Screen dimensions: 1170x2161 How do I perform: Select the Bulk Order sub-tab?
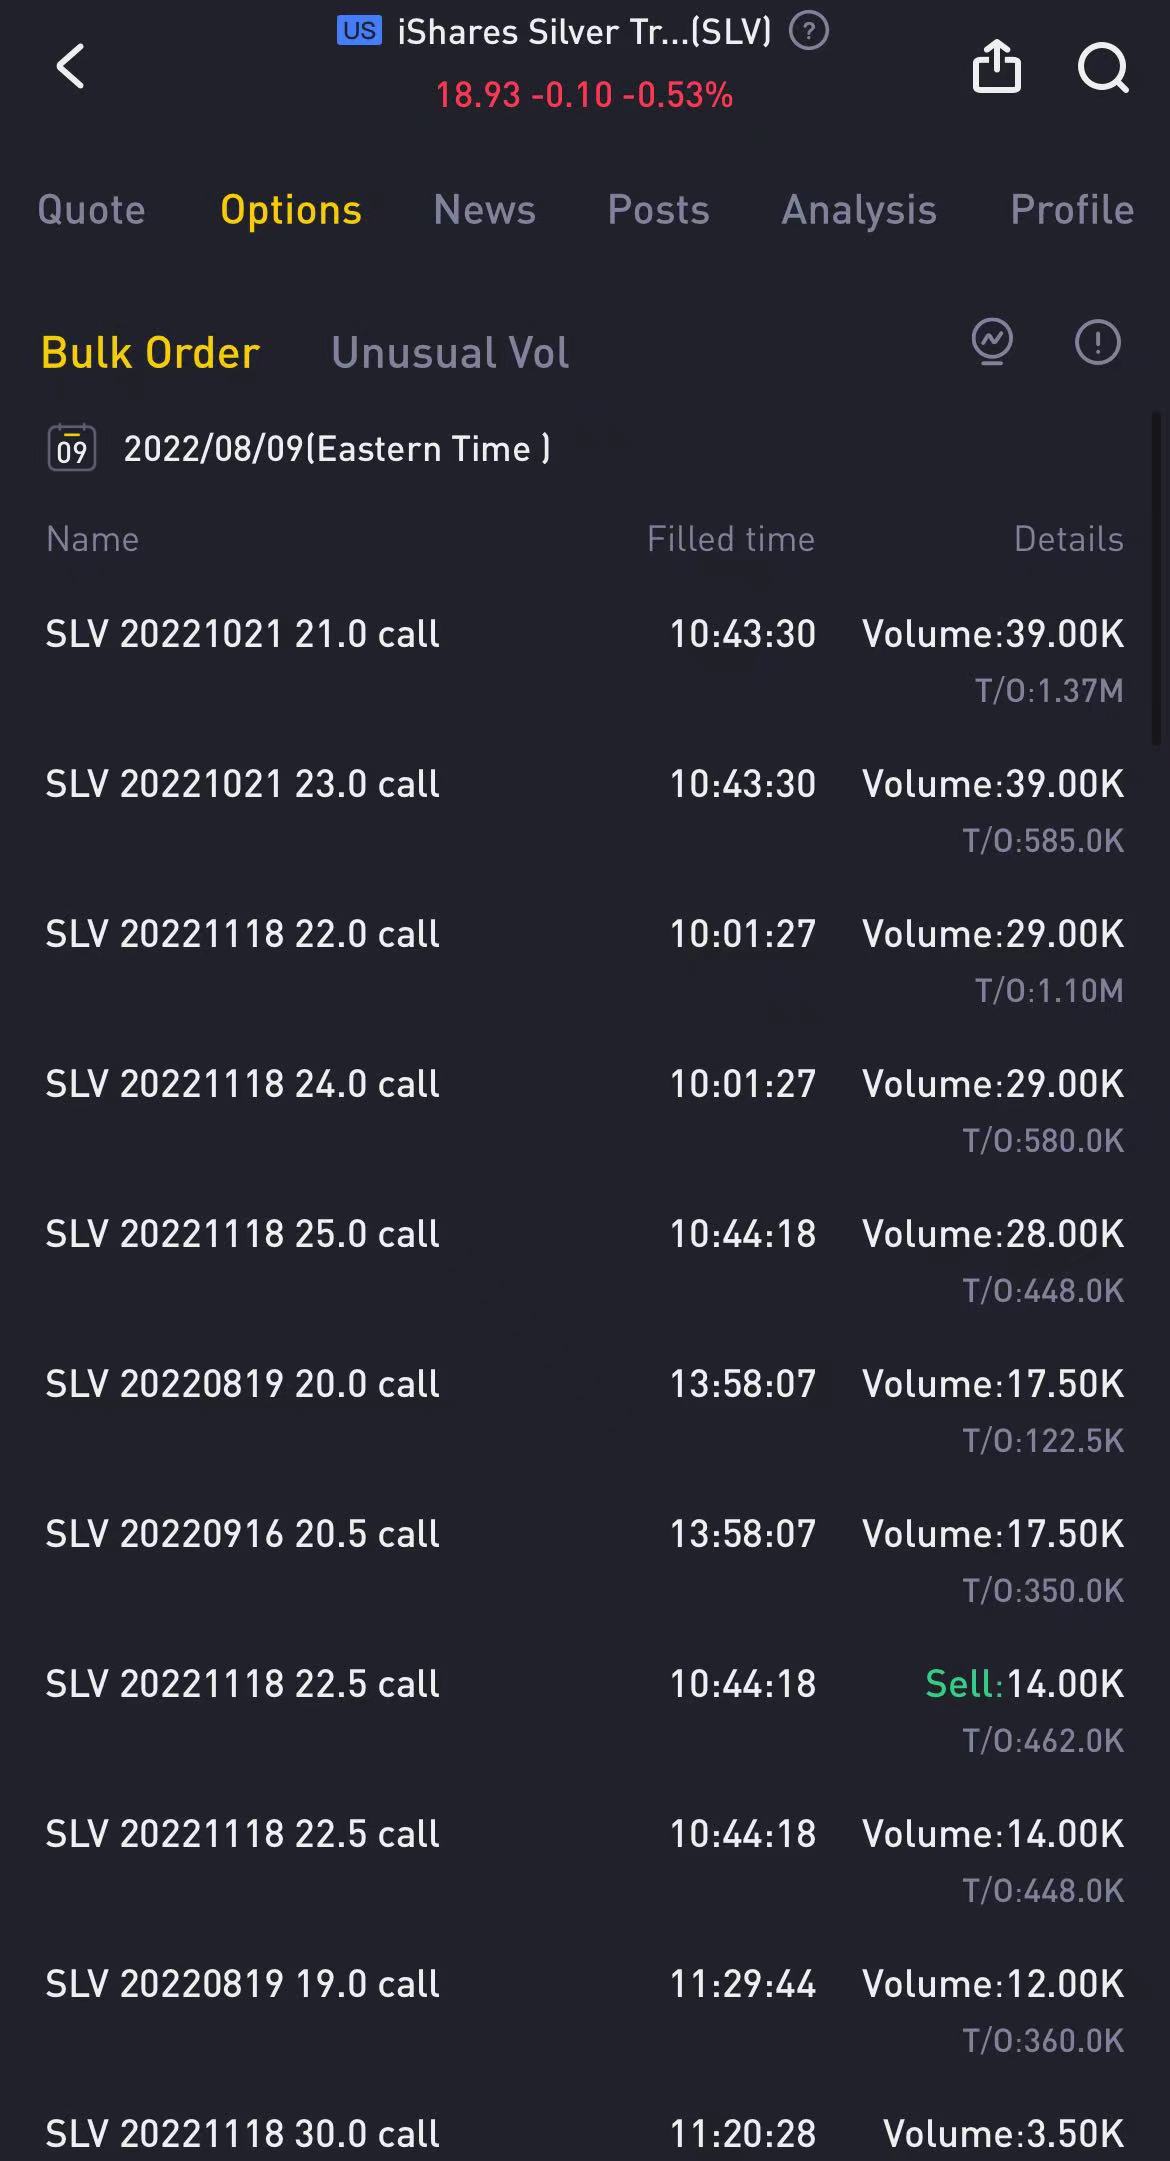150,352
